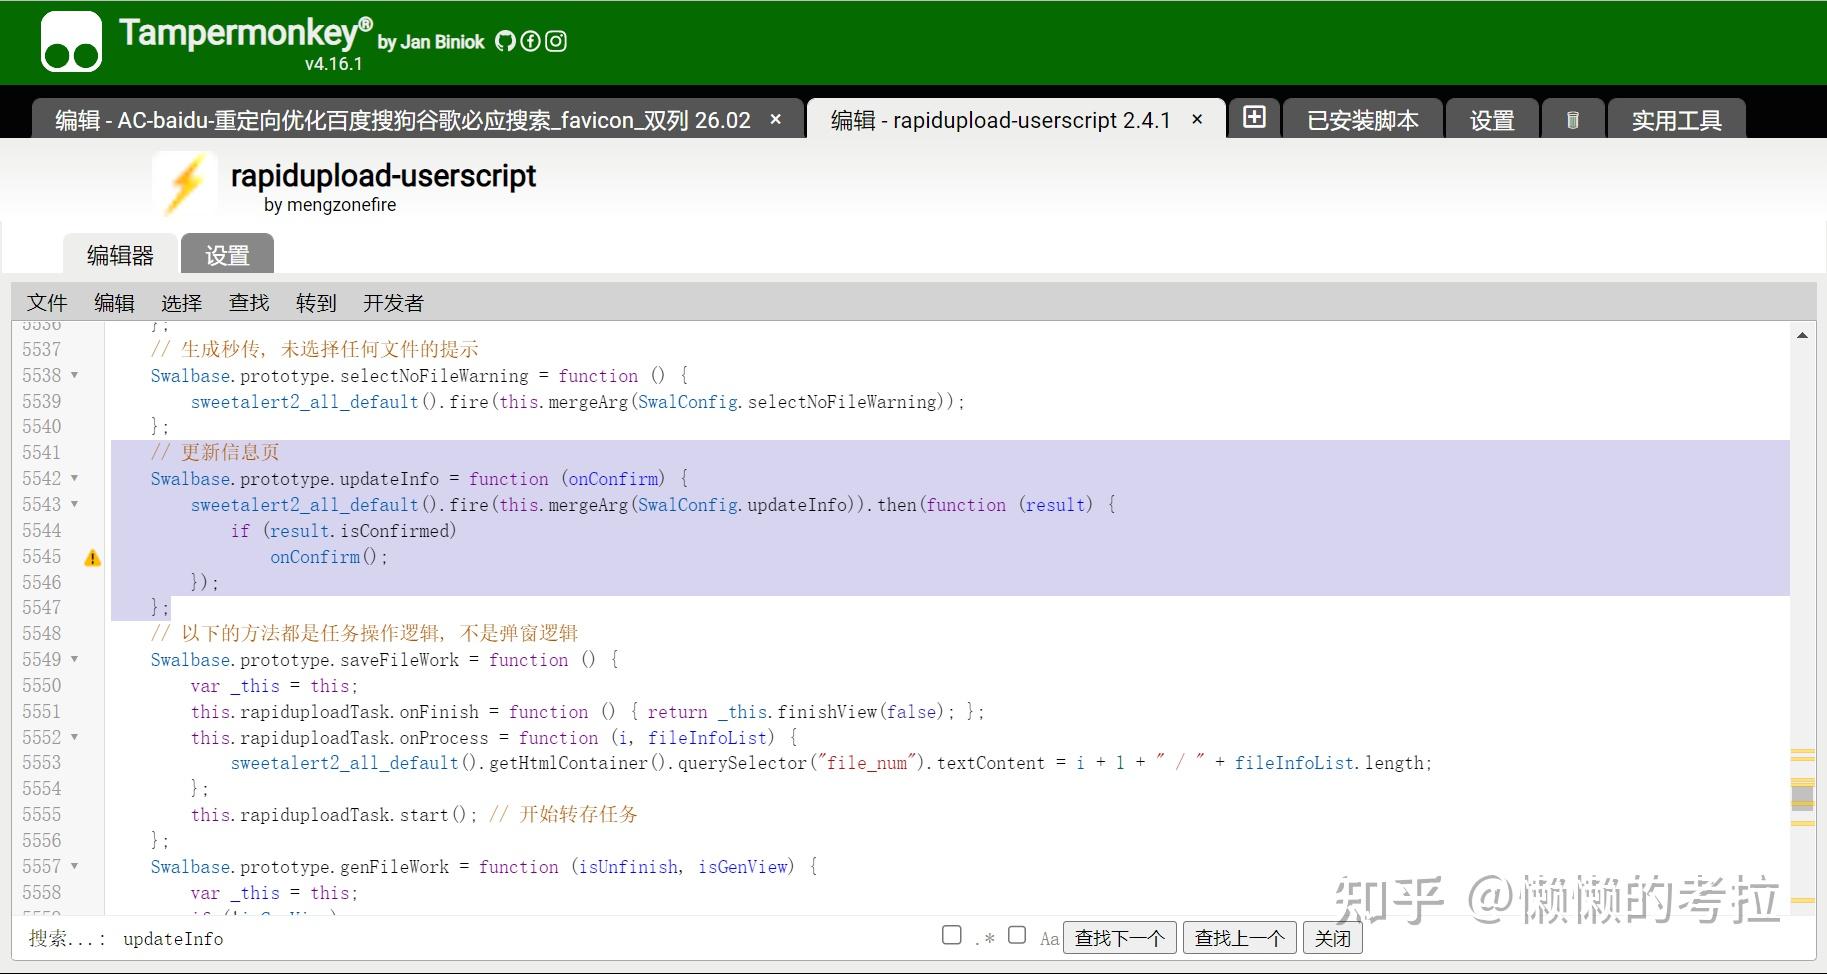Click line number 5541 in gutter
Viewport: 1827px width, 974px height.
[x=41, y=453]
